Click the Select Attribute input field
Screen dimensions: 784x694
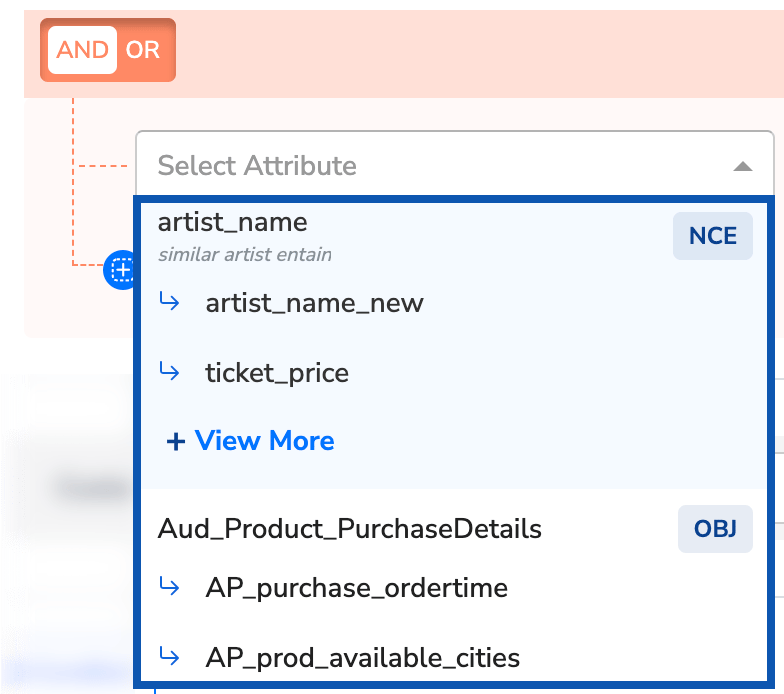pos(454,165)
